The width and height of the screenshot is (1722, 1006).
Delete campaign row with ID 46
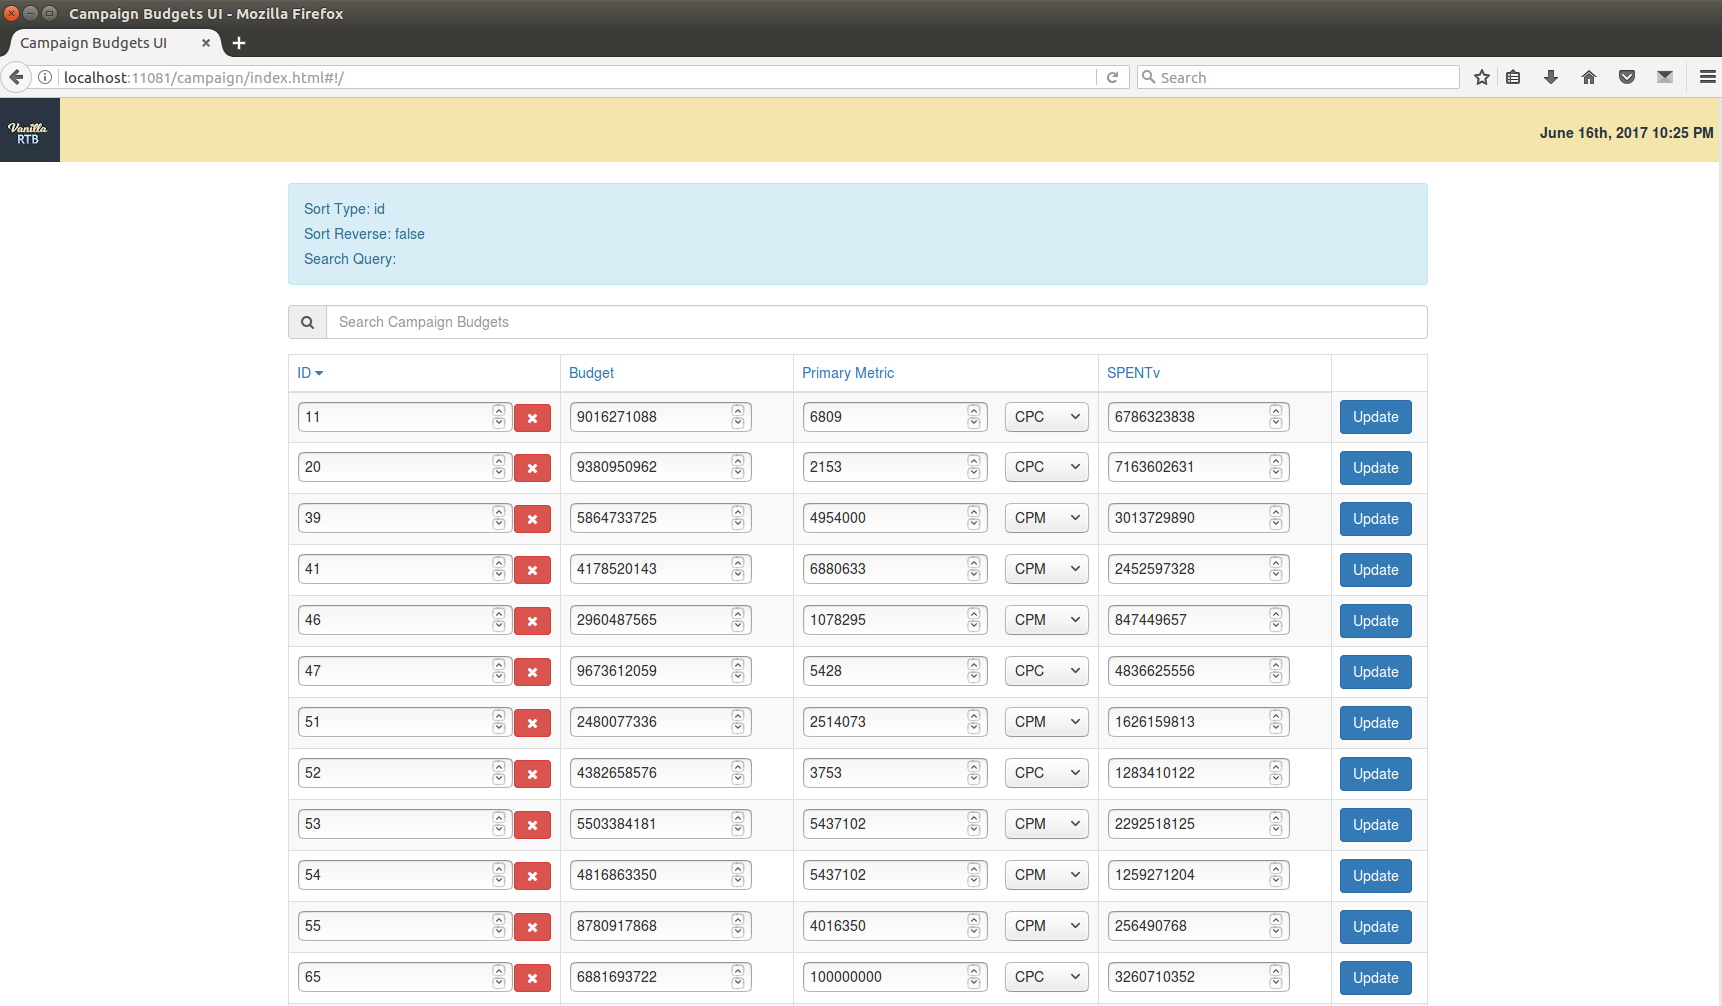[x=532, y=621]
